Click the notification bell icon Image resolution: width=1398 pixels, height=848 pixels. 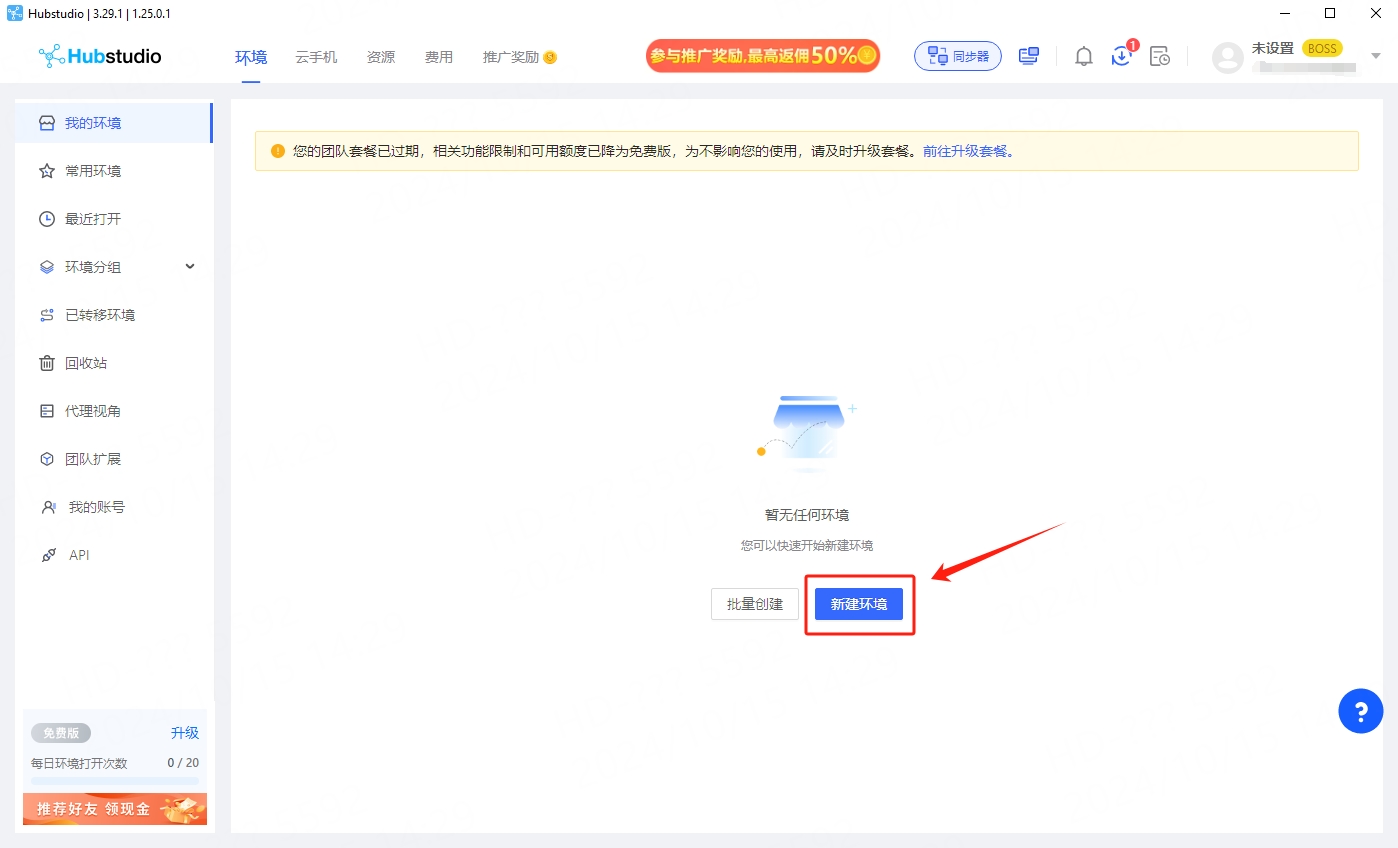click(x=1083, y=57)
